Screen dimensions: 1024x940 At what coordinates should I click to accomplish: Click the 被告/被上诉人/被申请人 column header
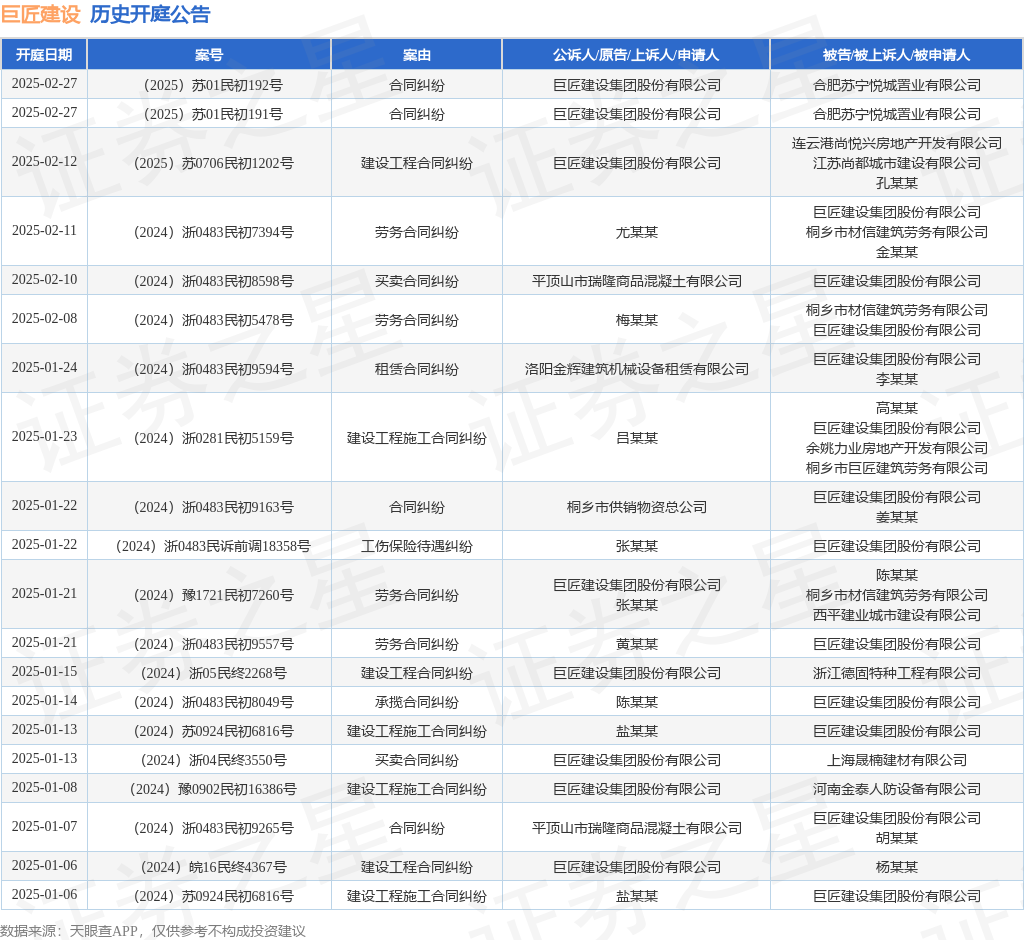897,55
